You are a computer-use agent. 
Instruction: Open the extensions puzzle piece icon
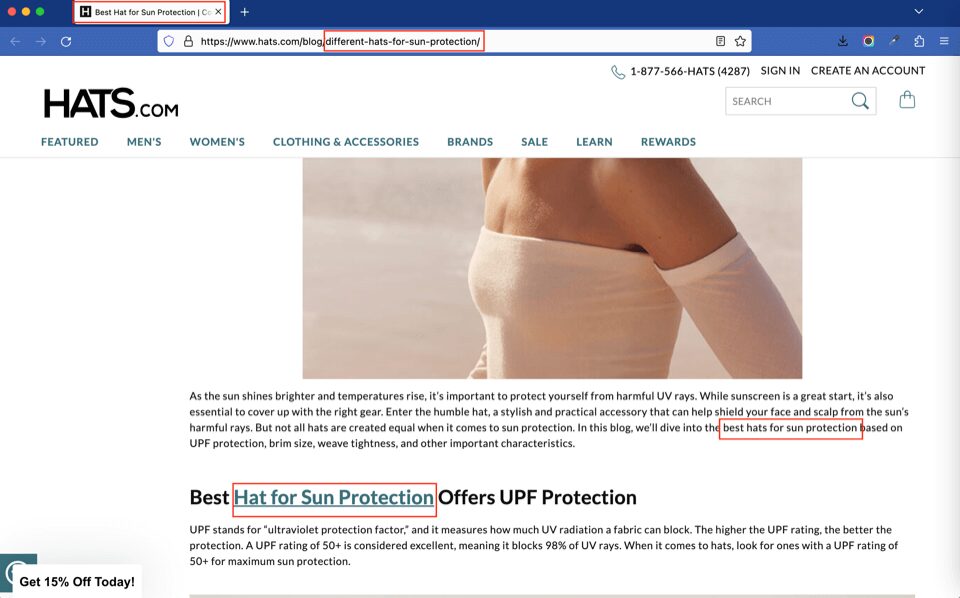919,41
